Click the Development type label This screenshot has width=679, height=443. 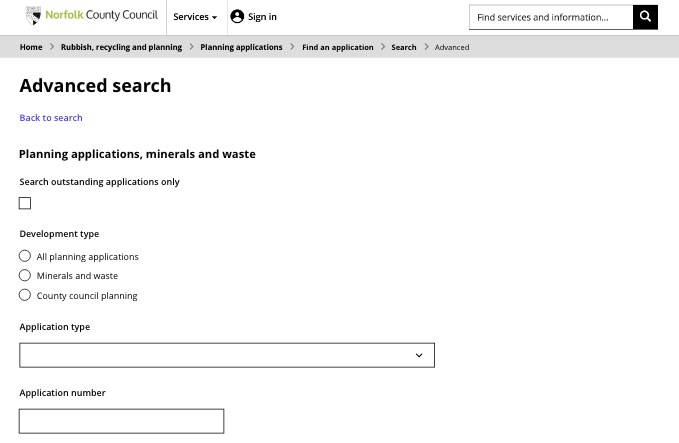coord(59,234)
